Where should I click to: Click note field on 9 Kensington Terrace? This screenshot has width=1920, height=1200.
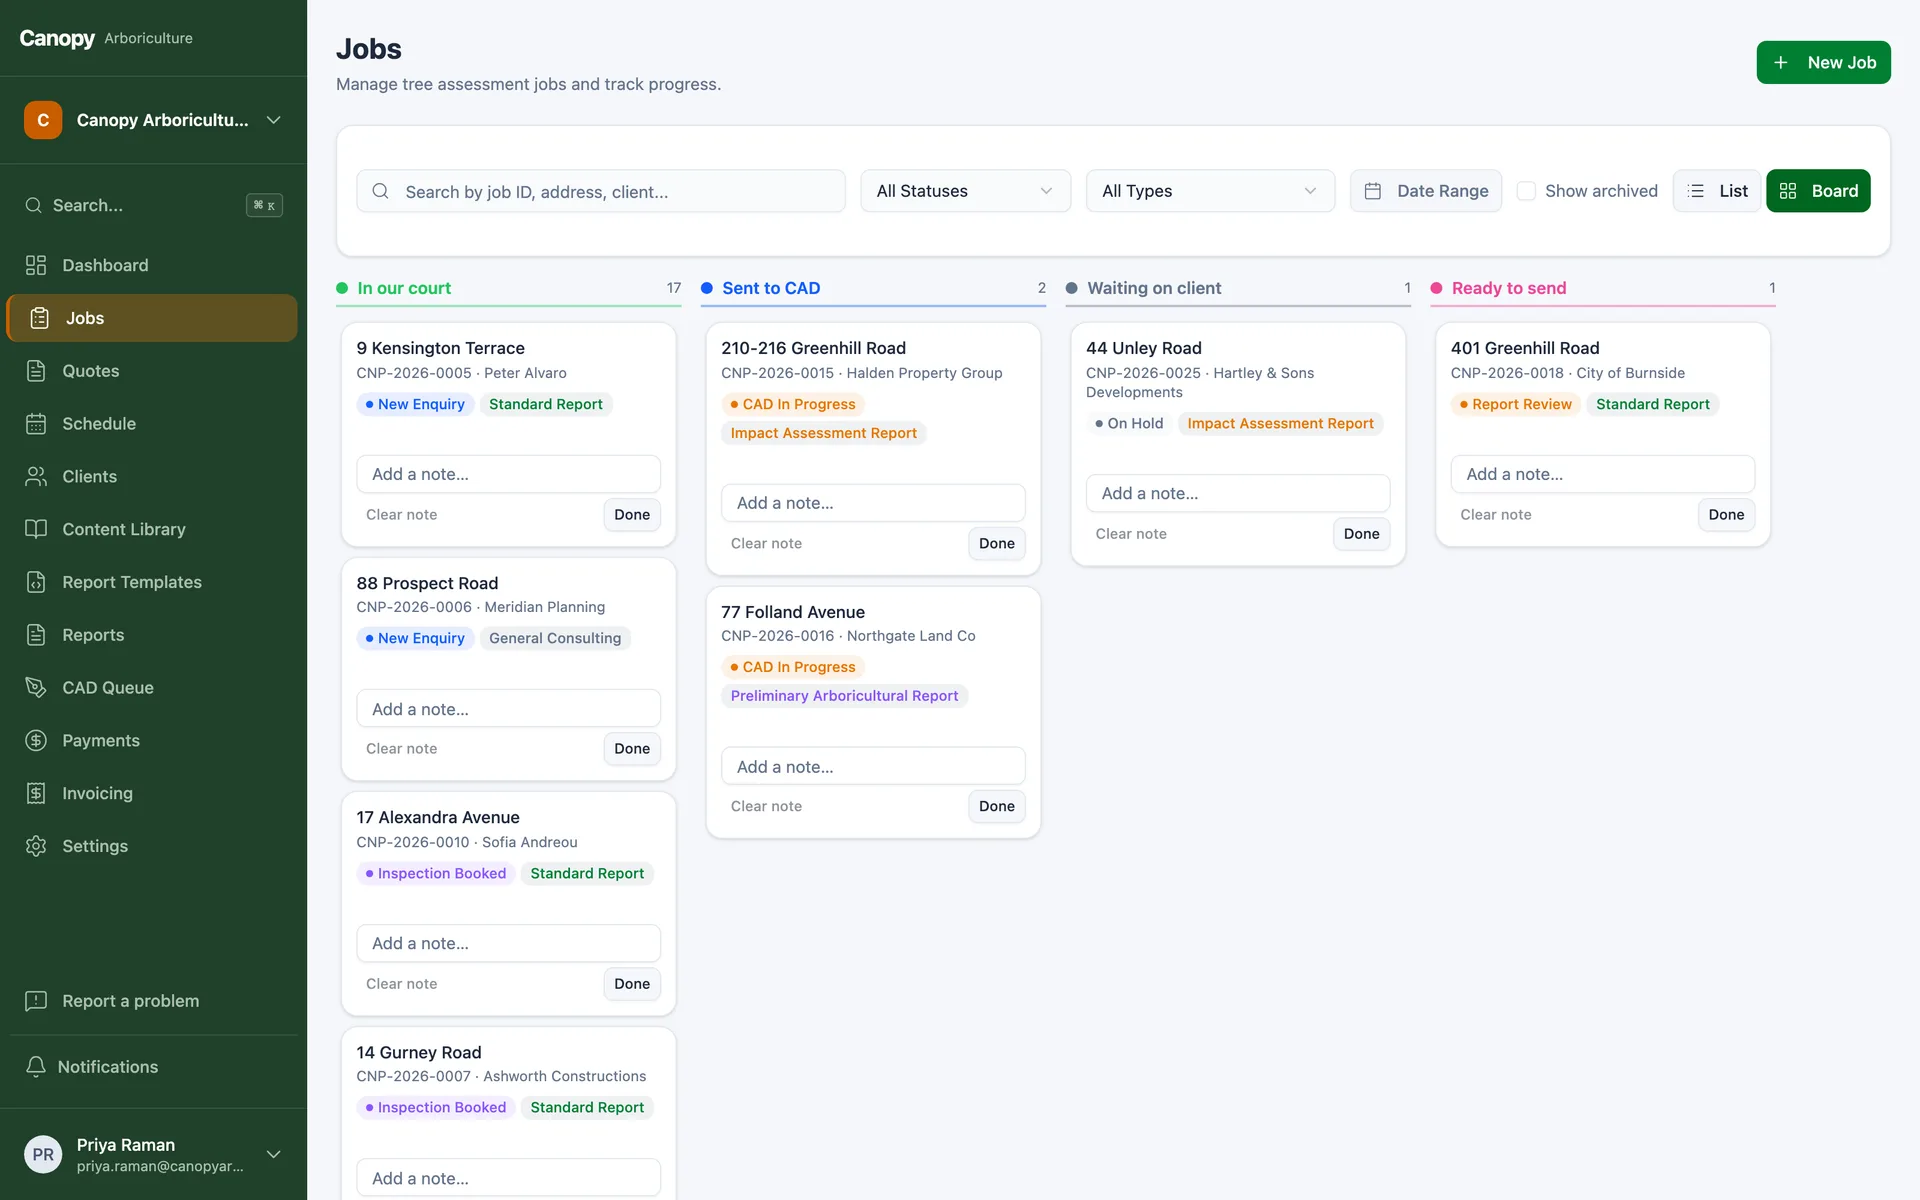tap(508, 474)
